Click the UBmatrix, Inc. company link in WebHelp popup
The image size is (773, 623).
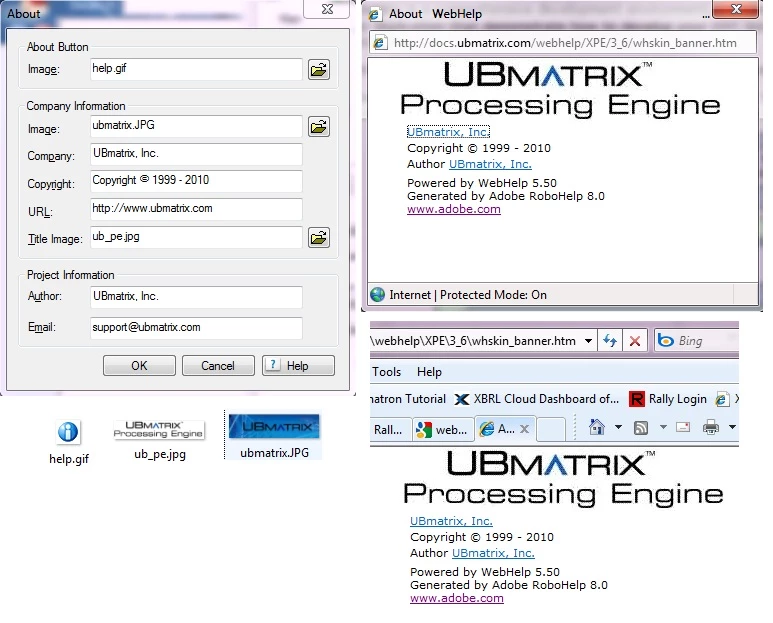[448, 132]
